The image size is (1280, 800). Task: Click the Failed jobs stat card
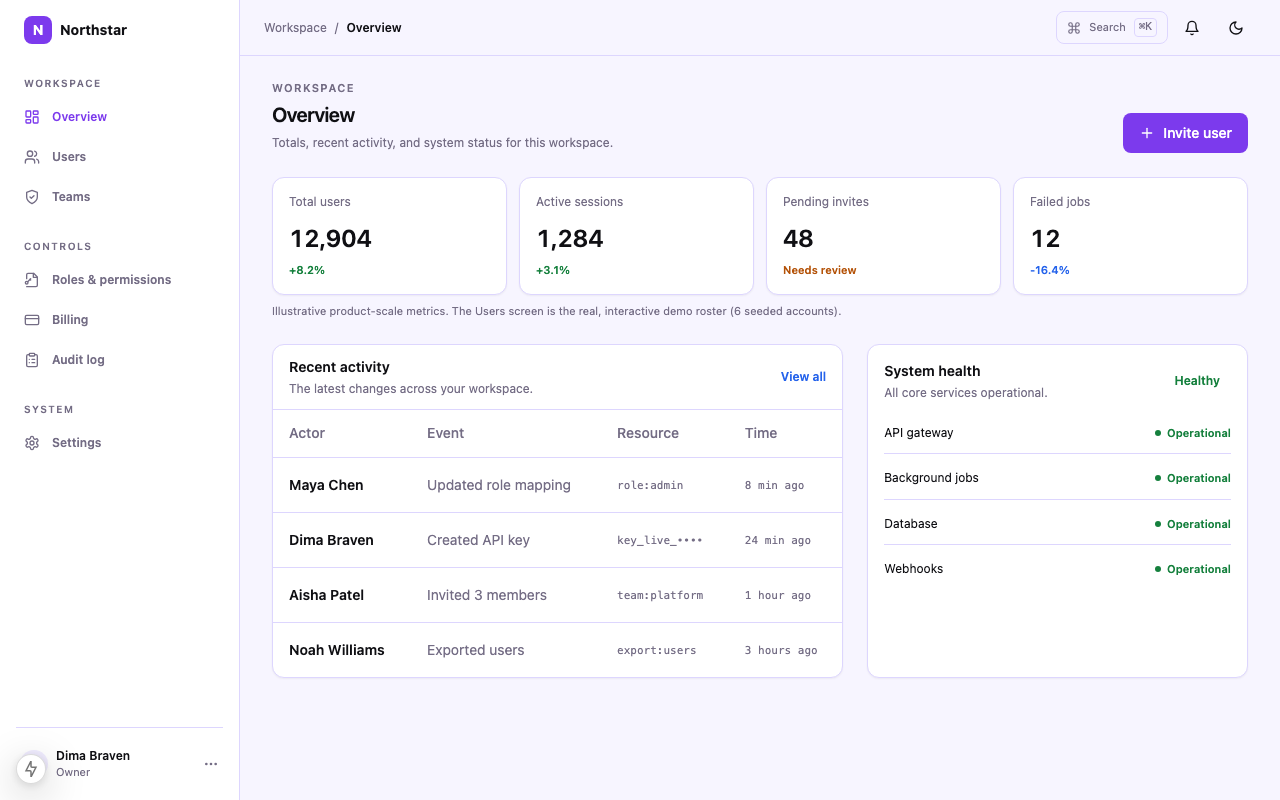click(1130, 236)
